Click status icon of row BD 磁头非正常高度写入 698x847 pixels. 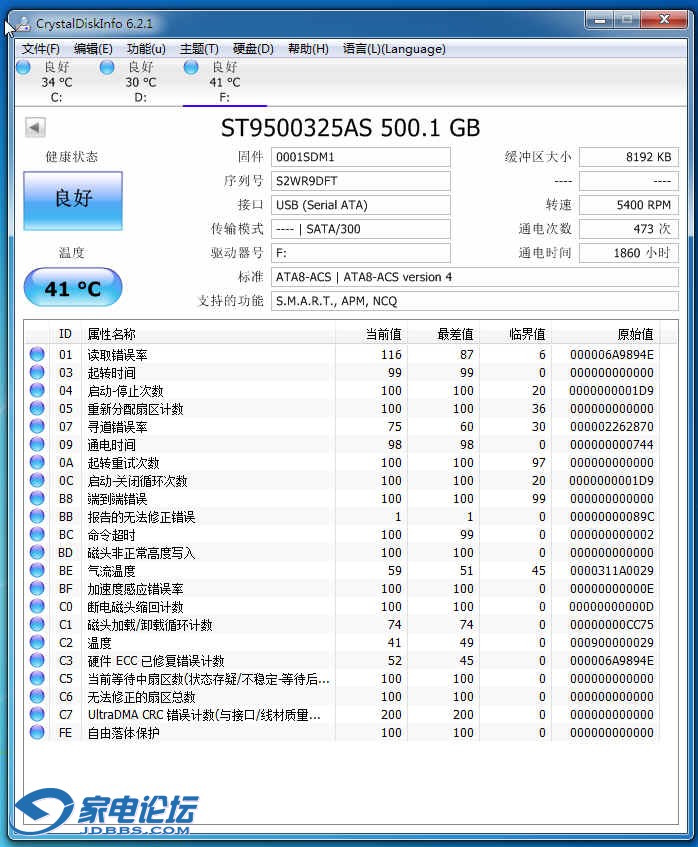coord(37,552)
